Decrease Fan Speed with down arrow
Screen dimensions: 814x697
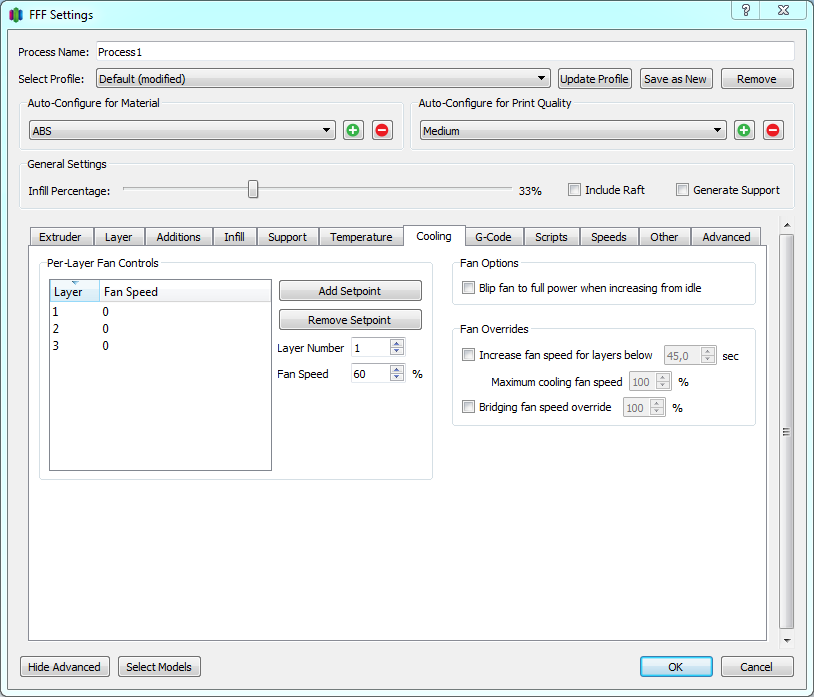(x=397, y=378)
